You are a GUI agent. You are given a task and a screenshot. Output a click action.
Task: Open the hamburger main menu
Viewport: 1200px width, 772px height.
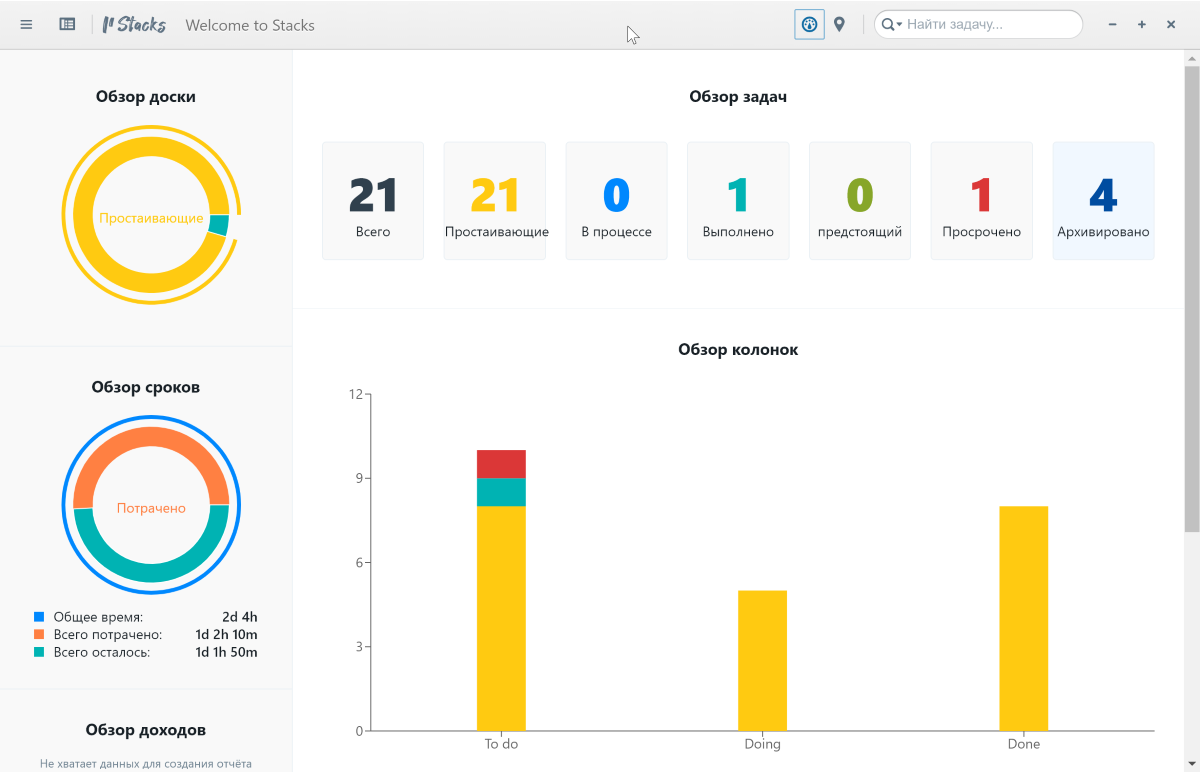tap(27, 24)
